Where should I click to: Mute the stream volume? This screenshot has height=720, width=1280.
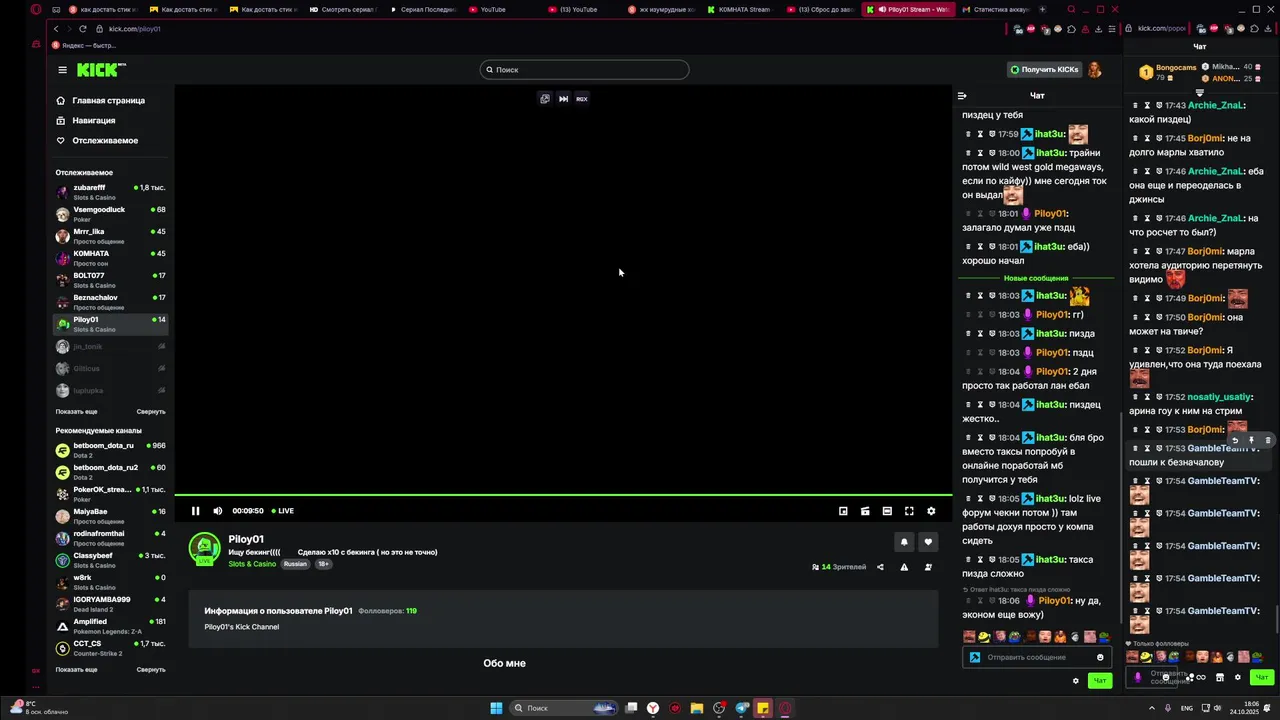pos(218,511)
